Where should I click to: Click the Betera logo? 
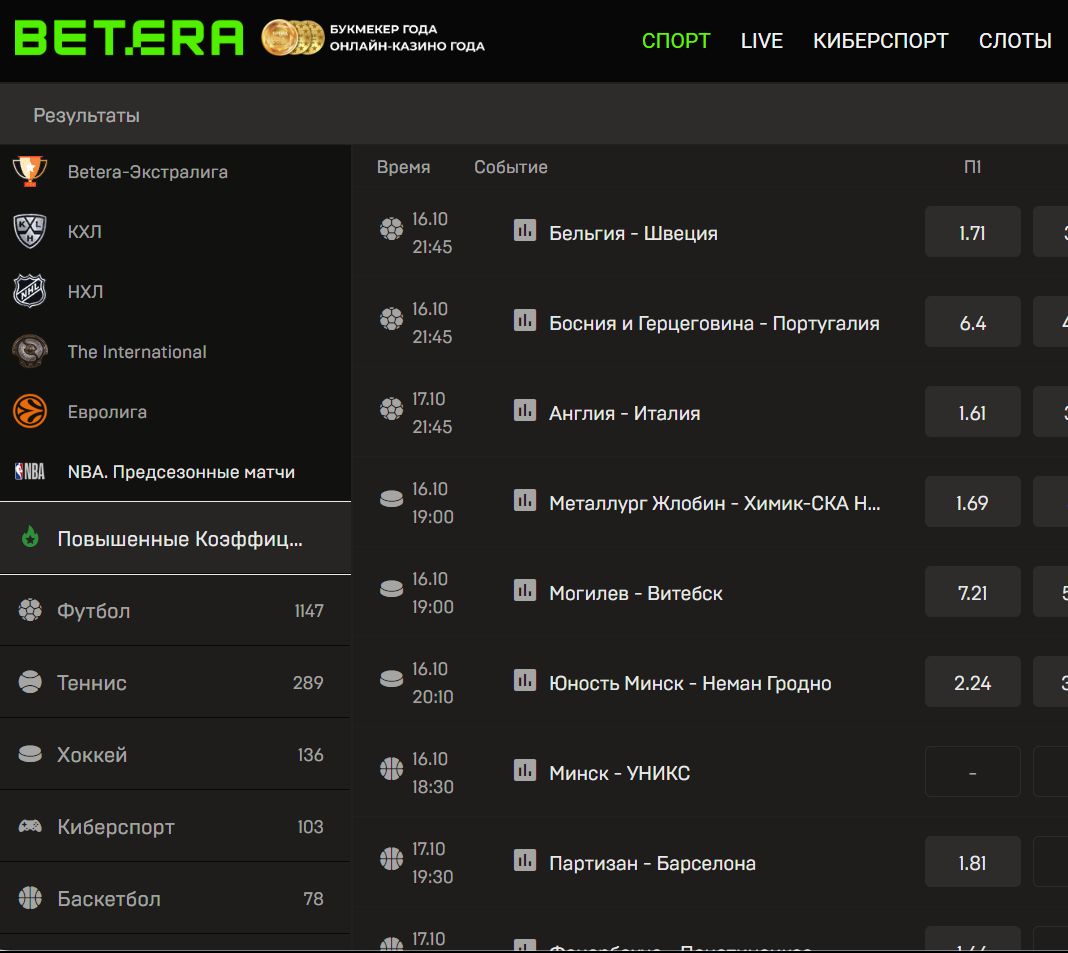129,37
